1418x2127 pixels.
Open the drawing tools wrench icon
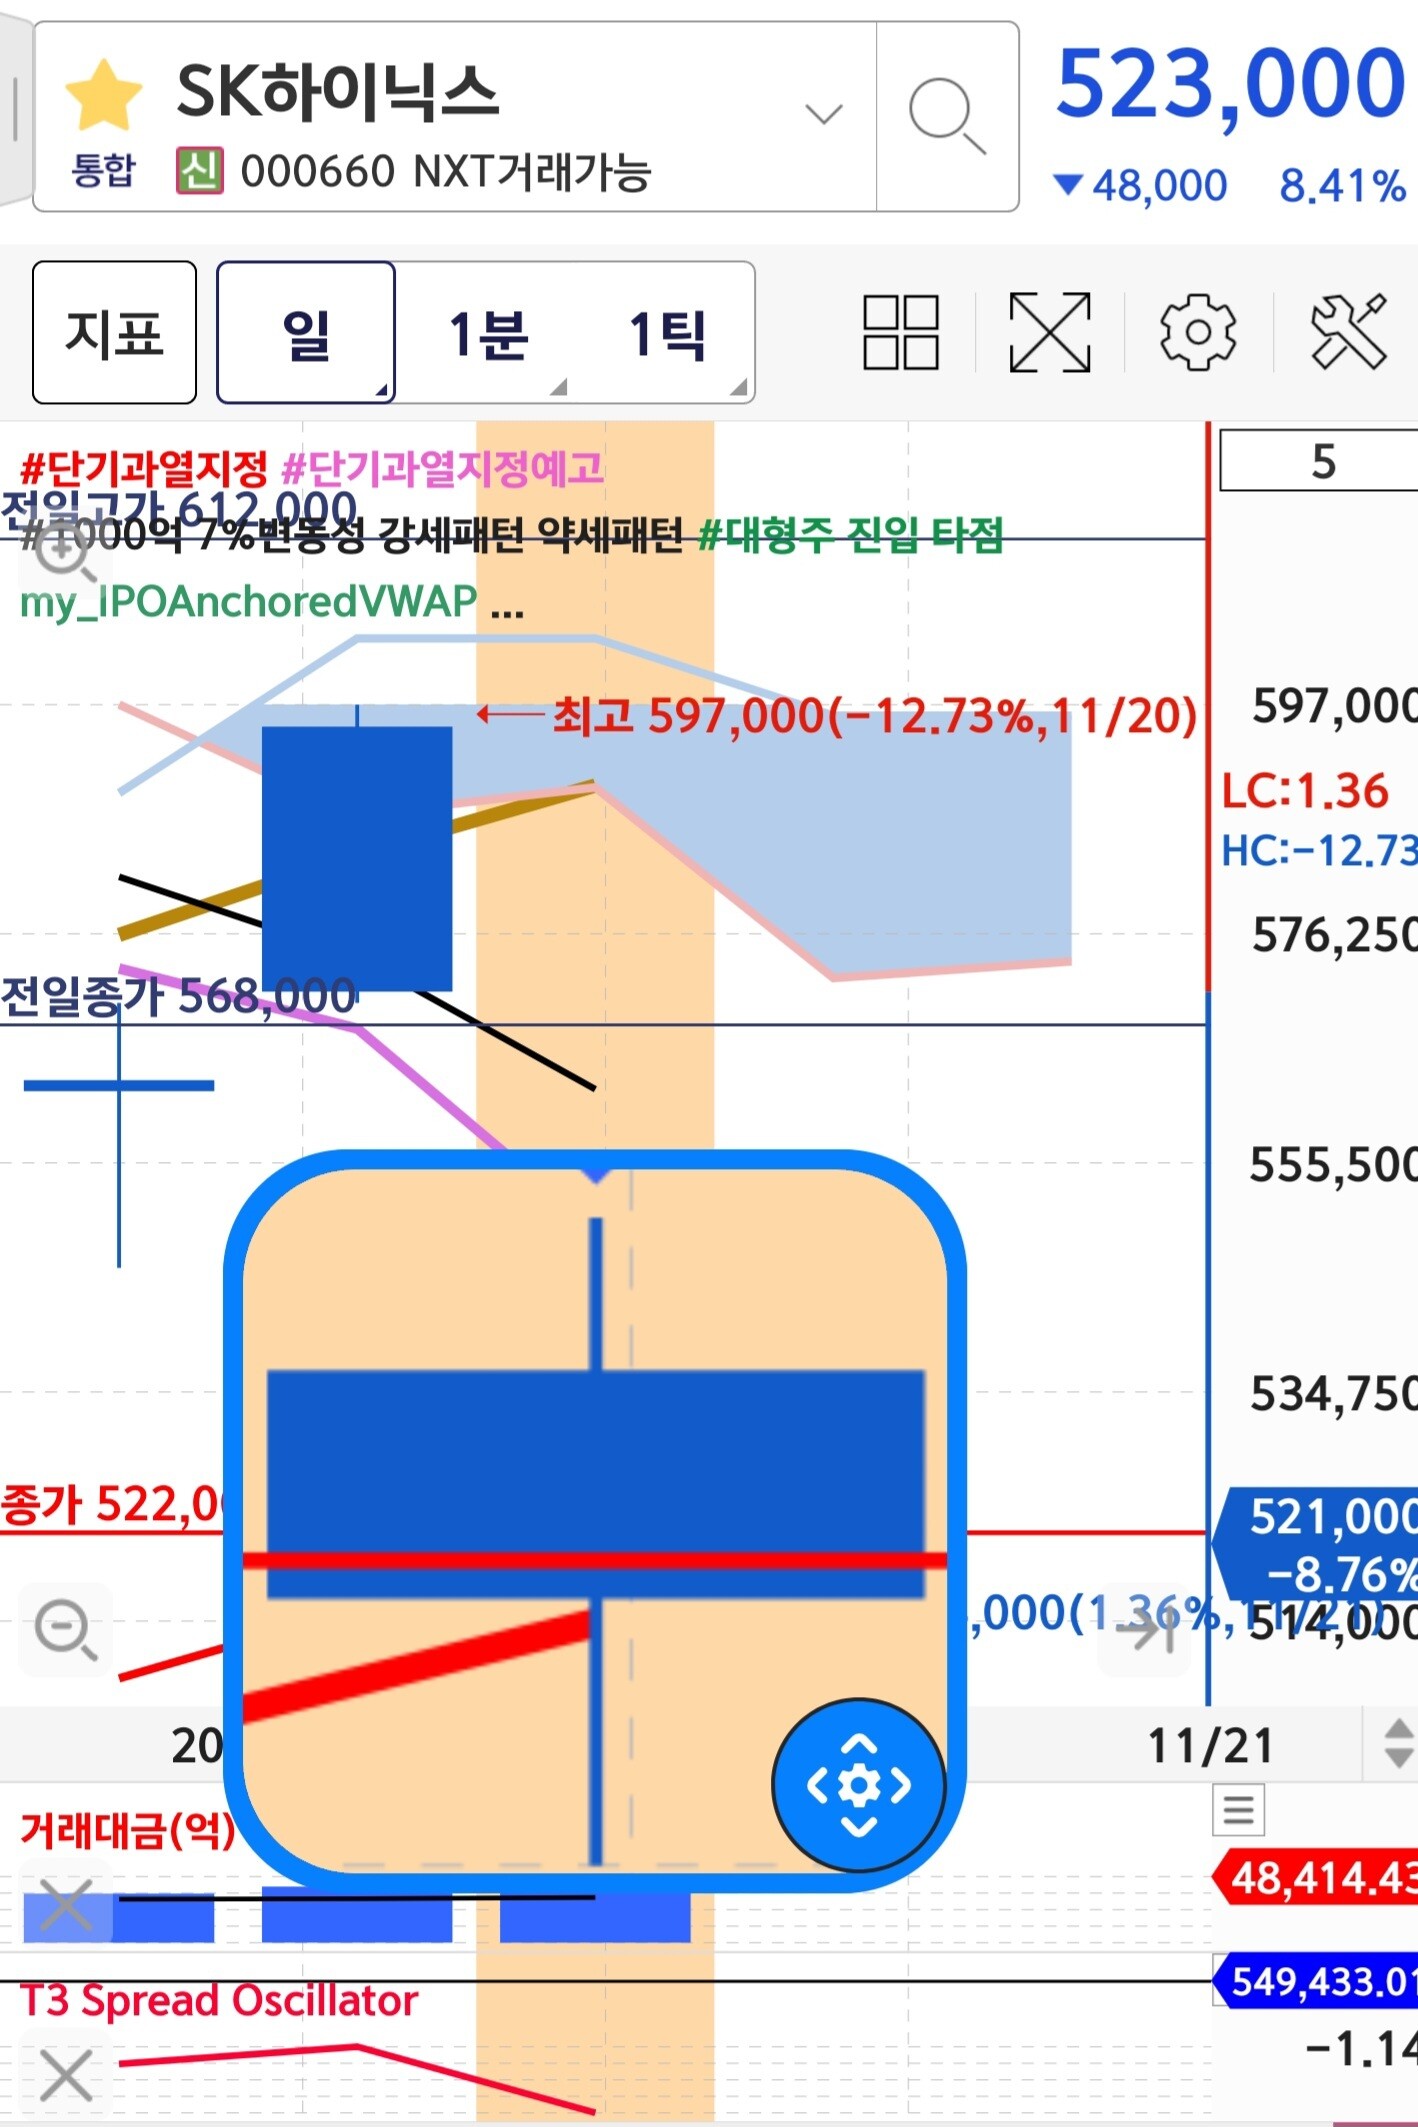1349,332
